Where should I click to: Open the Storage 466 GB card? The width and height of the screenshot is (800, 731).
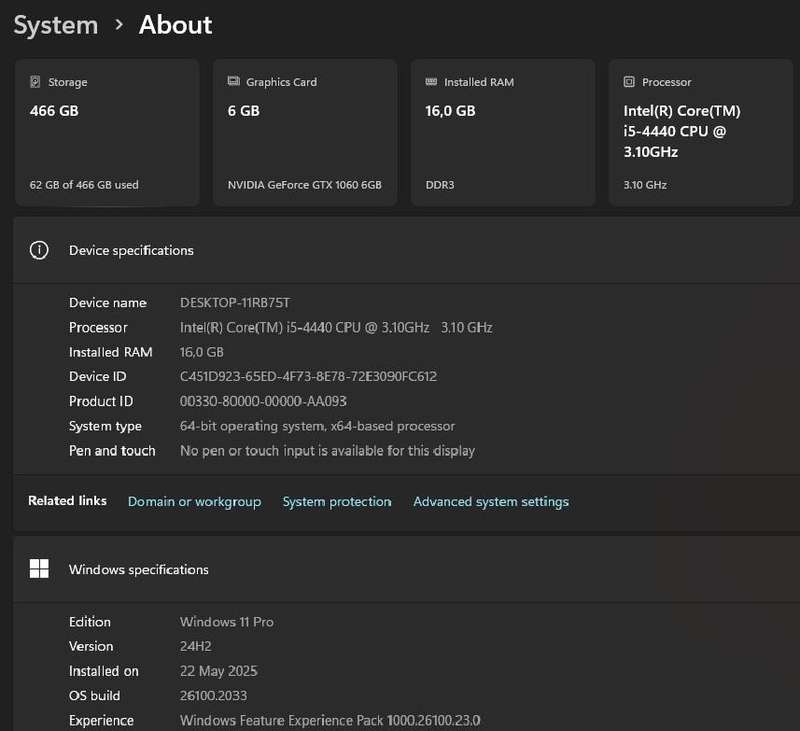click(x=107, y=133)
